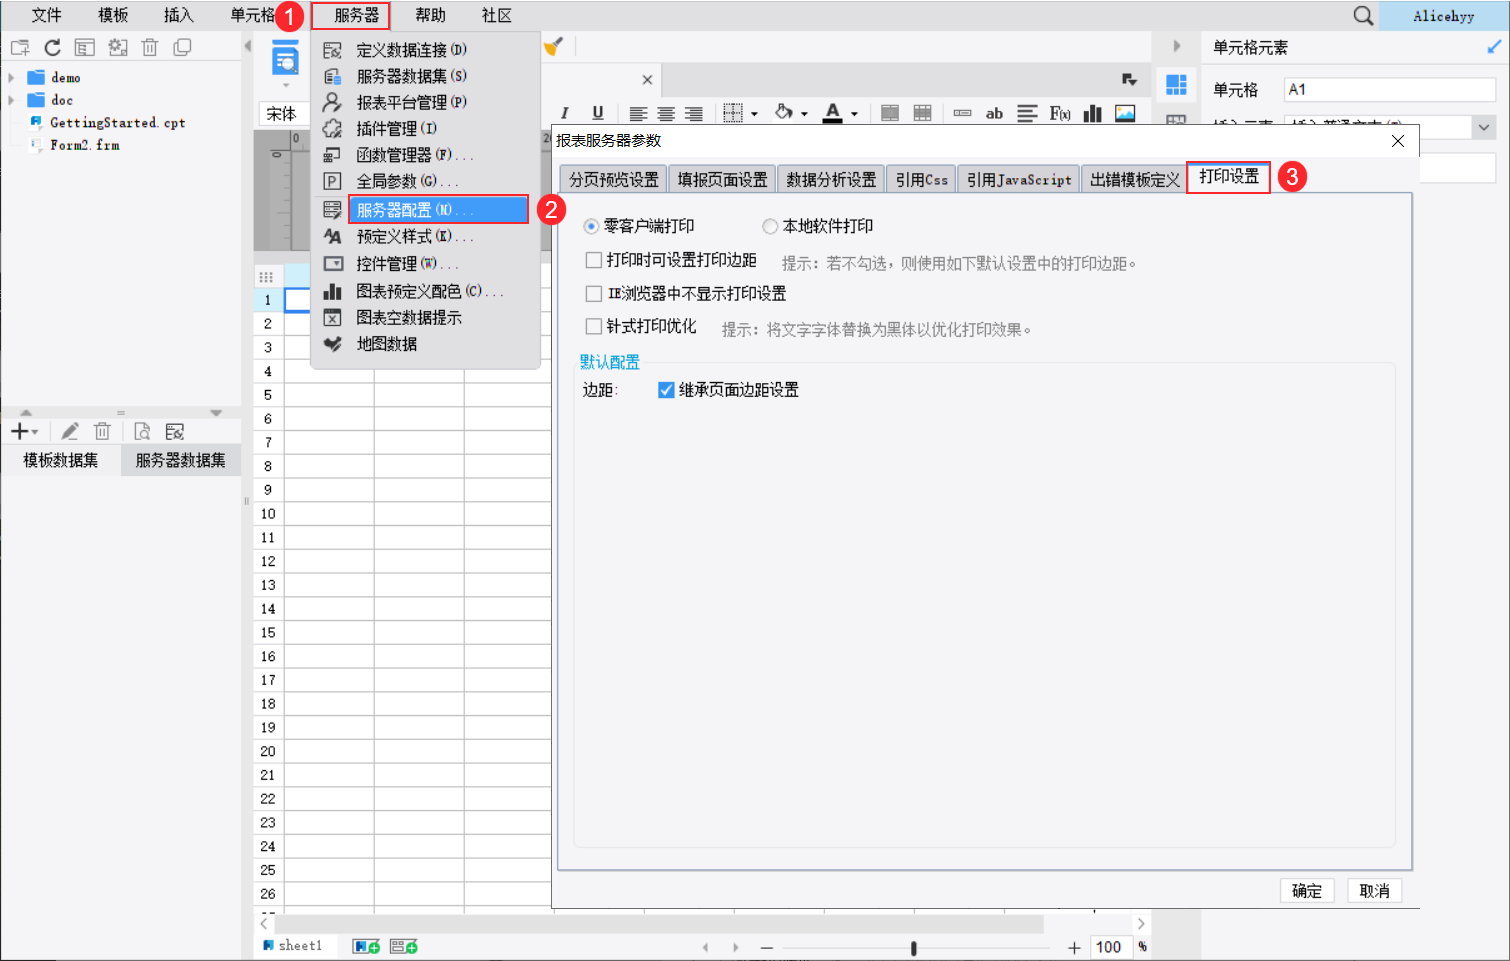The height and width of the screenshot is (961, 1510).
Task: Uncheck 继承页面边距设置
Action: click(x=666, y=390)
